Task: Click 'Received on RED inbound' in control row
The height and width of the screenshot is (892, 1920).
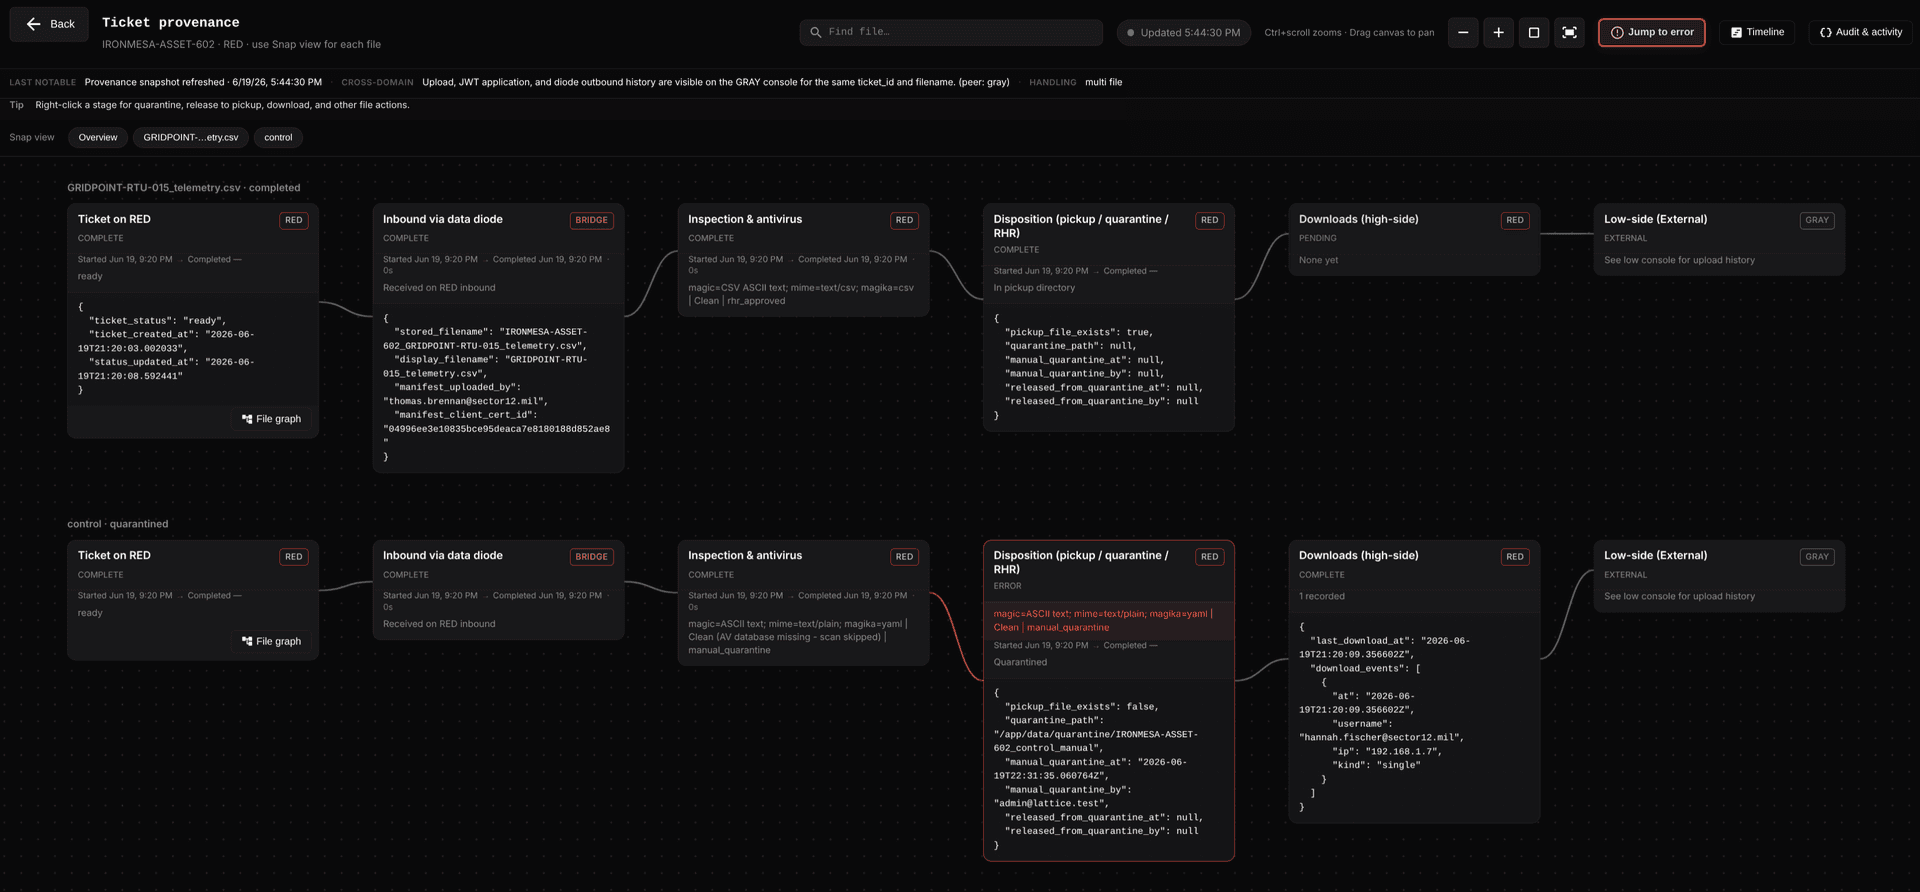Action: 439,624
